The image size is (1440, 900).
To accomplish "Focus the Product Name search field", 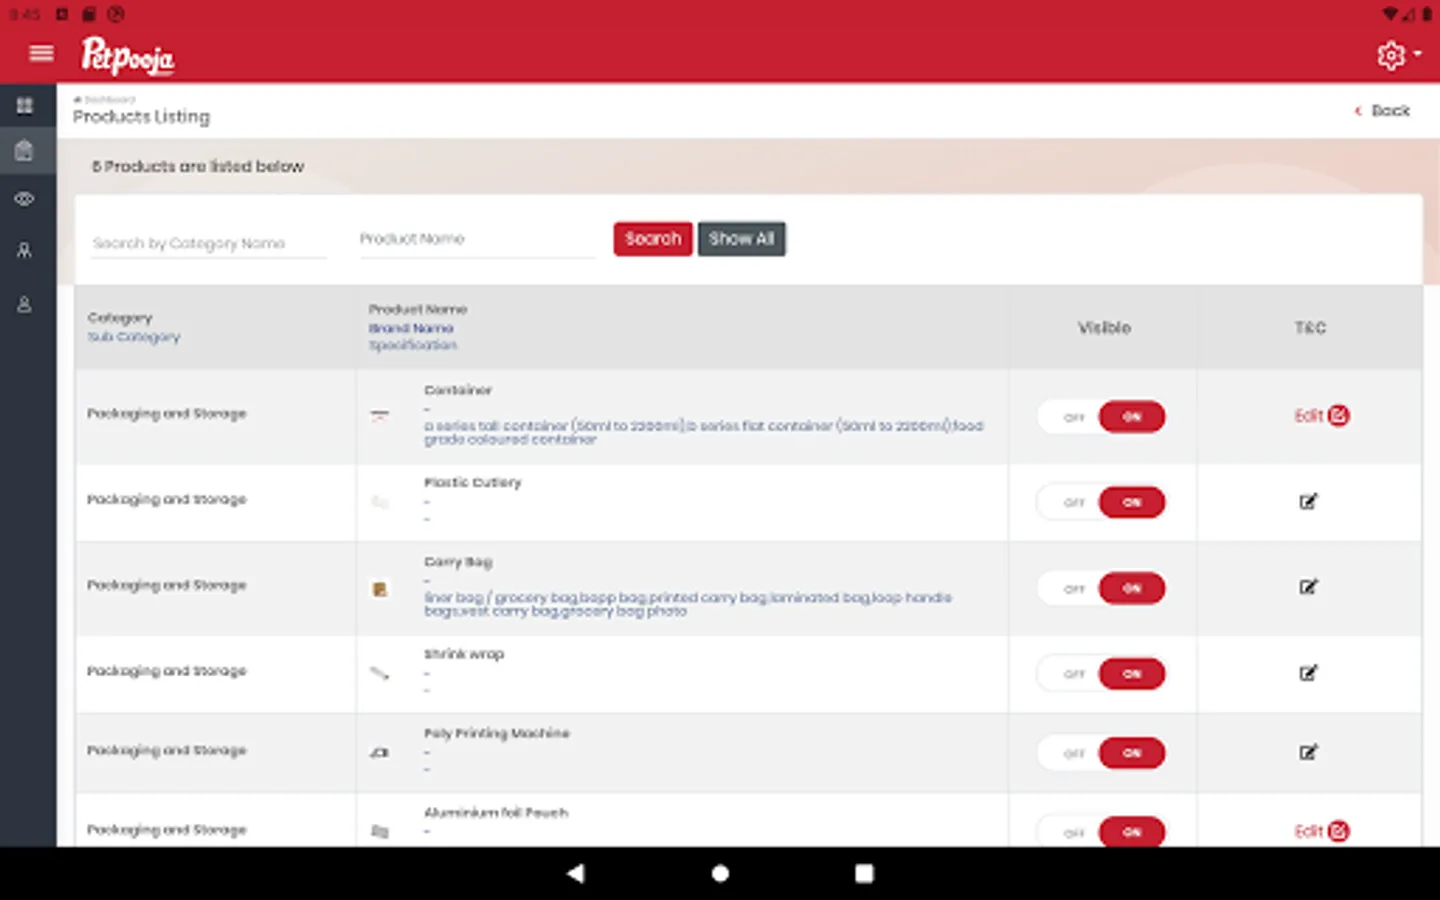I will coord(477,240).
